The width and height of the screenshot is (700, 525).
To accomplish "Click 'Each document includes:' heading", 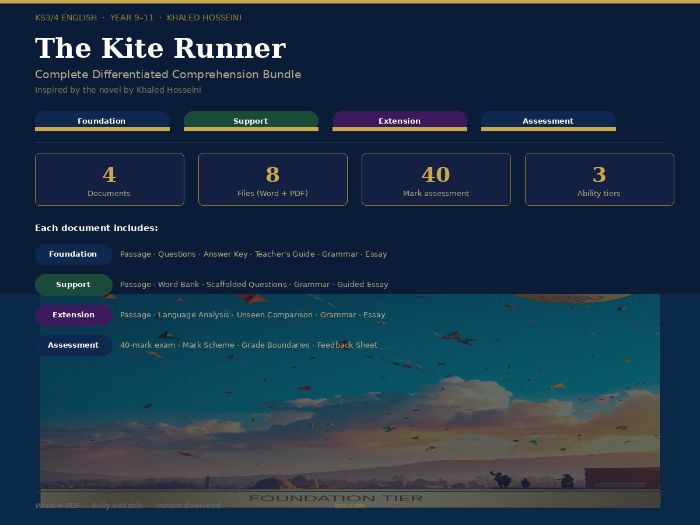I will tap(96, 228).
